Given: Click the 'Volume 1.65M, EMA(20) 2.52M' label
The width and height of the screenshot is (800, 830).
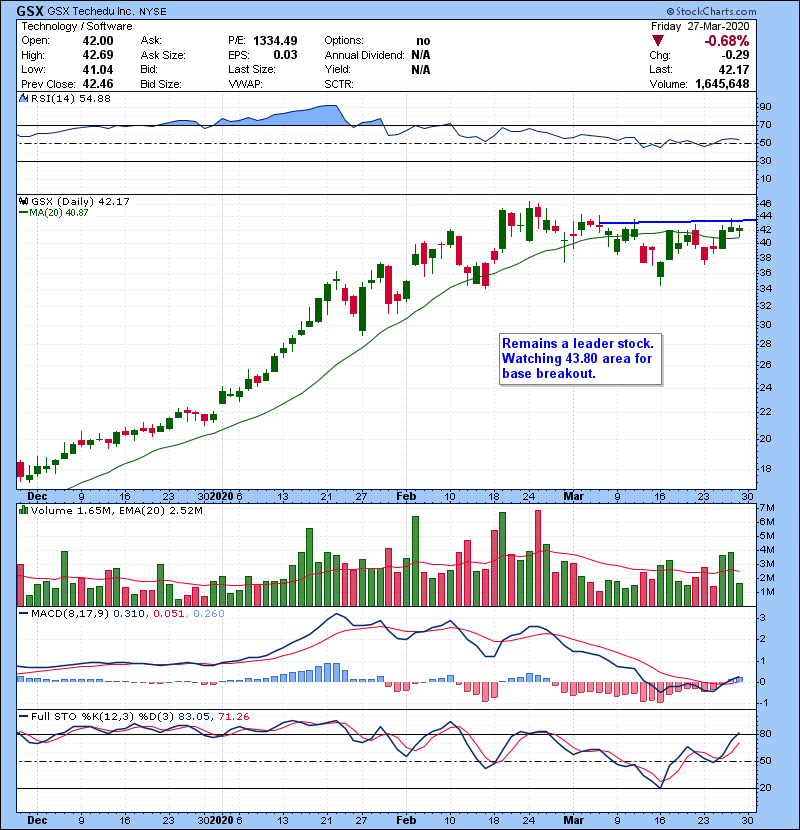Looking at the screenshot, I should [x=116, y=510].
